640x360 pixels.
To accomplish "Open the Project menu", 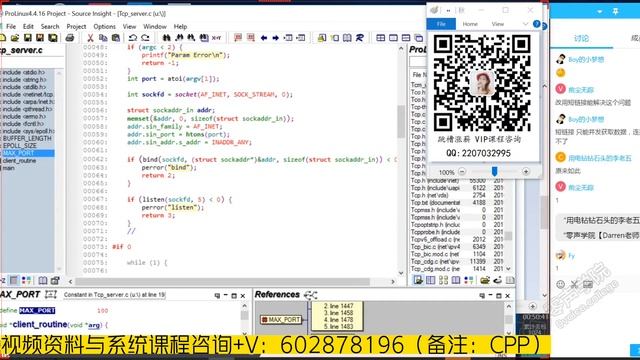I will [76, 27].
